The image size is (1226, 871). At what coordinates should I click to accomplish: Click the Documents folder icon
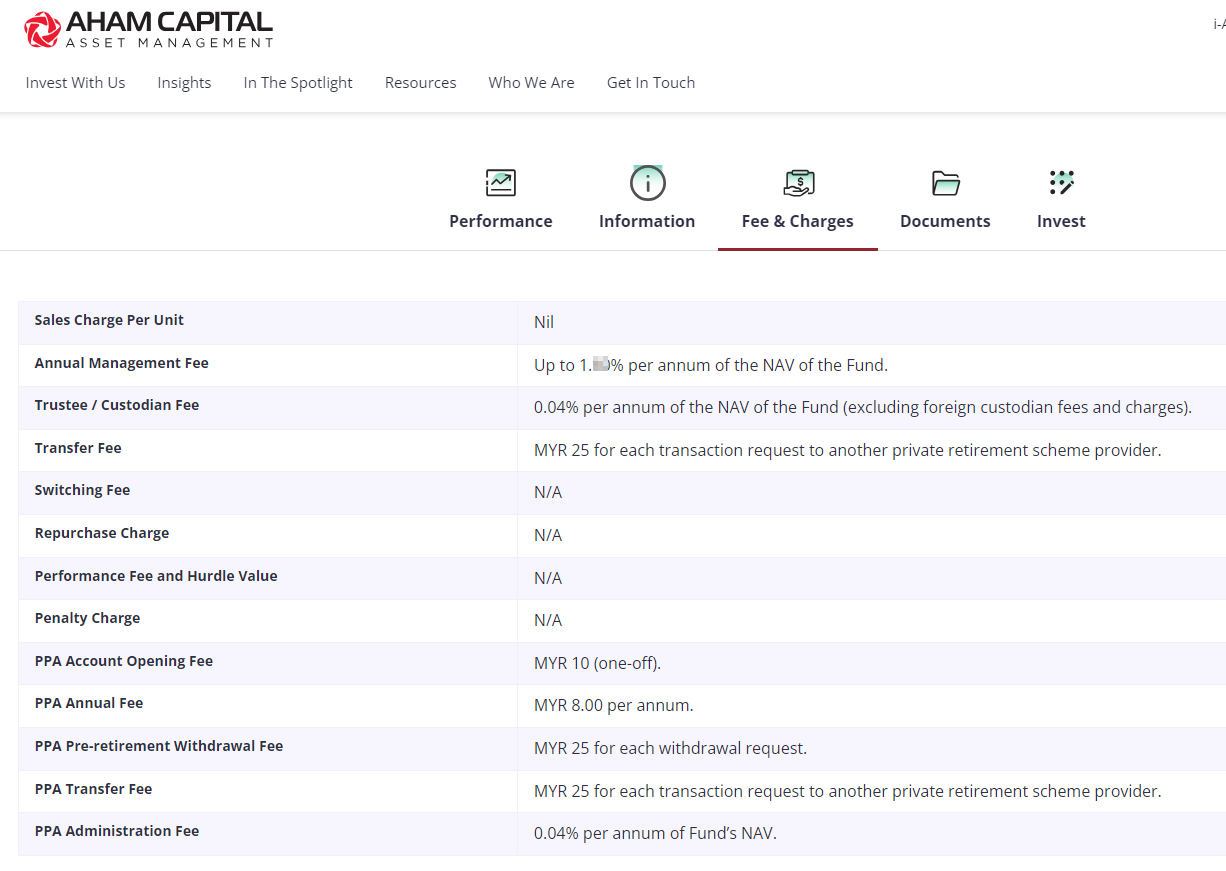(x=945, y=183)
